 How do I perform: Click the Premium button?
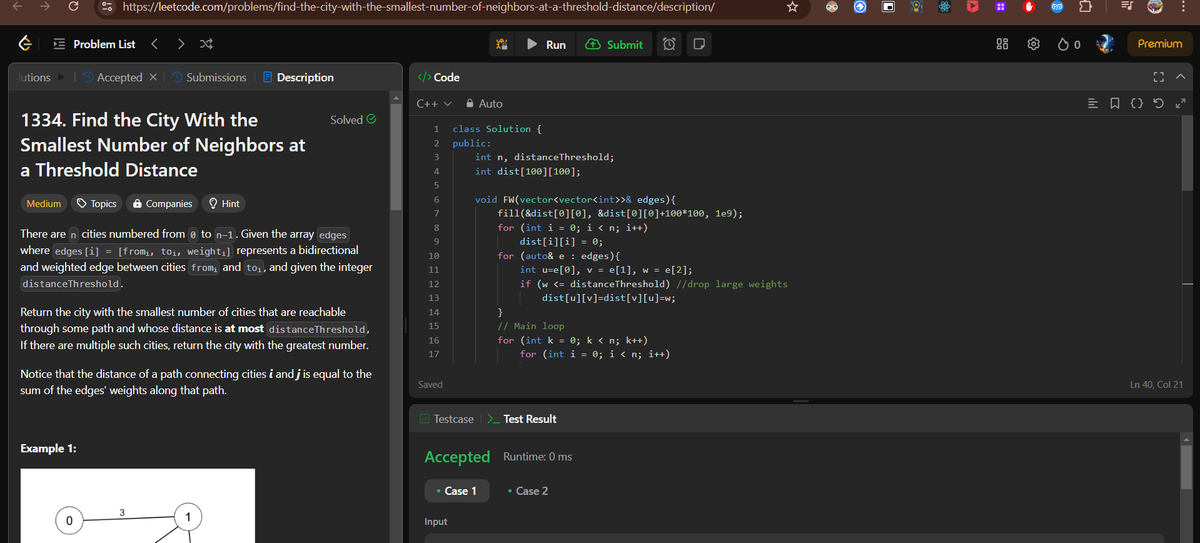[x=1160, y=44]
